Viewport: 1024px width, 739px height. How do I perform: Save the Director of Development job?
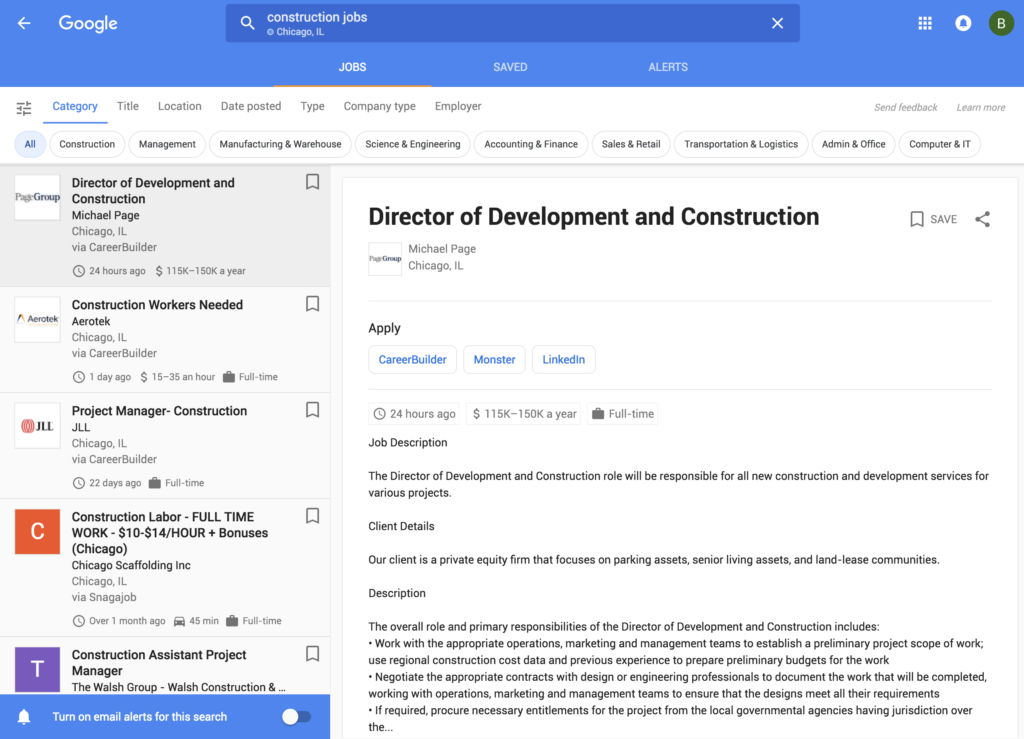coord(933,219)
